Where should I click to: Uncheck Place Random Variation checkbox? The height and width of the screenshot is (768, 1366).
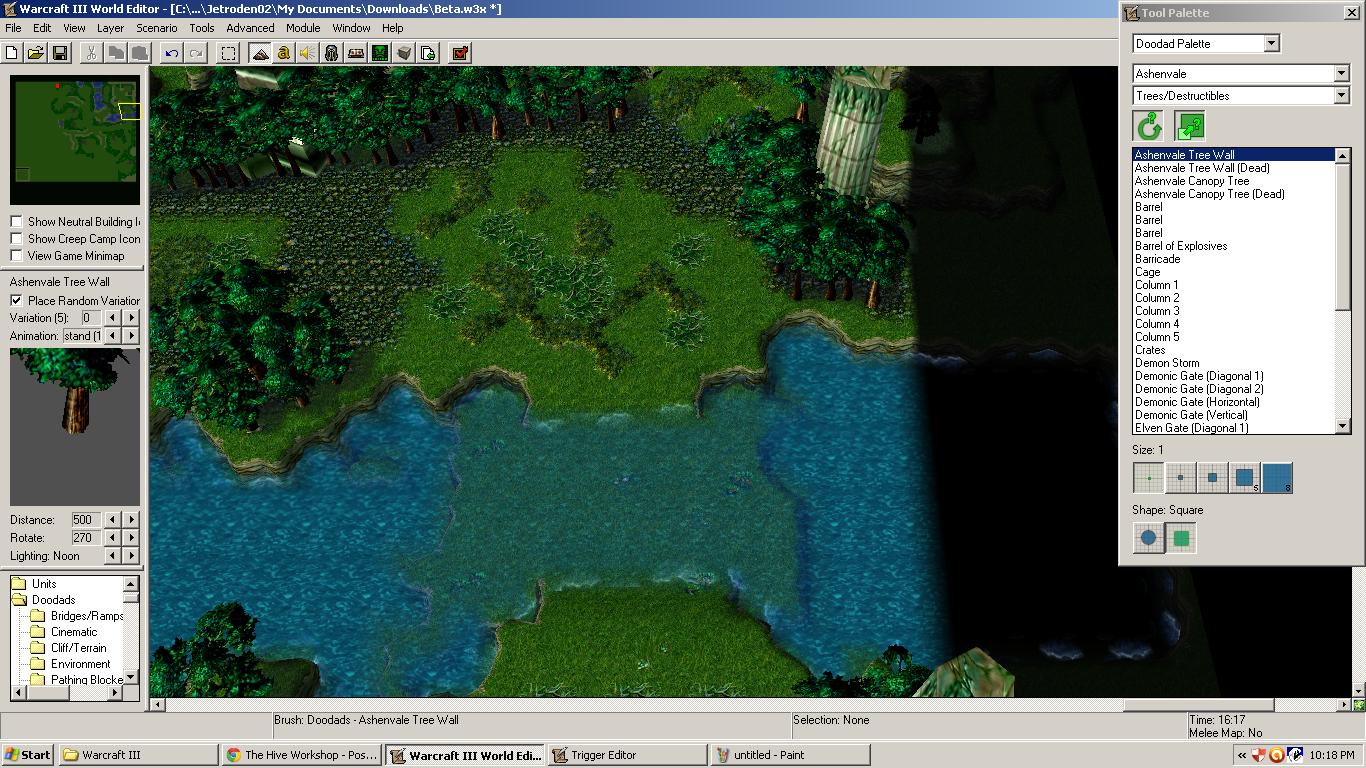coord(17,300)
